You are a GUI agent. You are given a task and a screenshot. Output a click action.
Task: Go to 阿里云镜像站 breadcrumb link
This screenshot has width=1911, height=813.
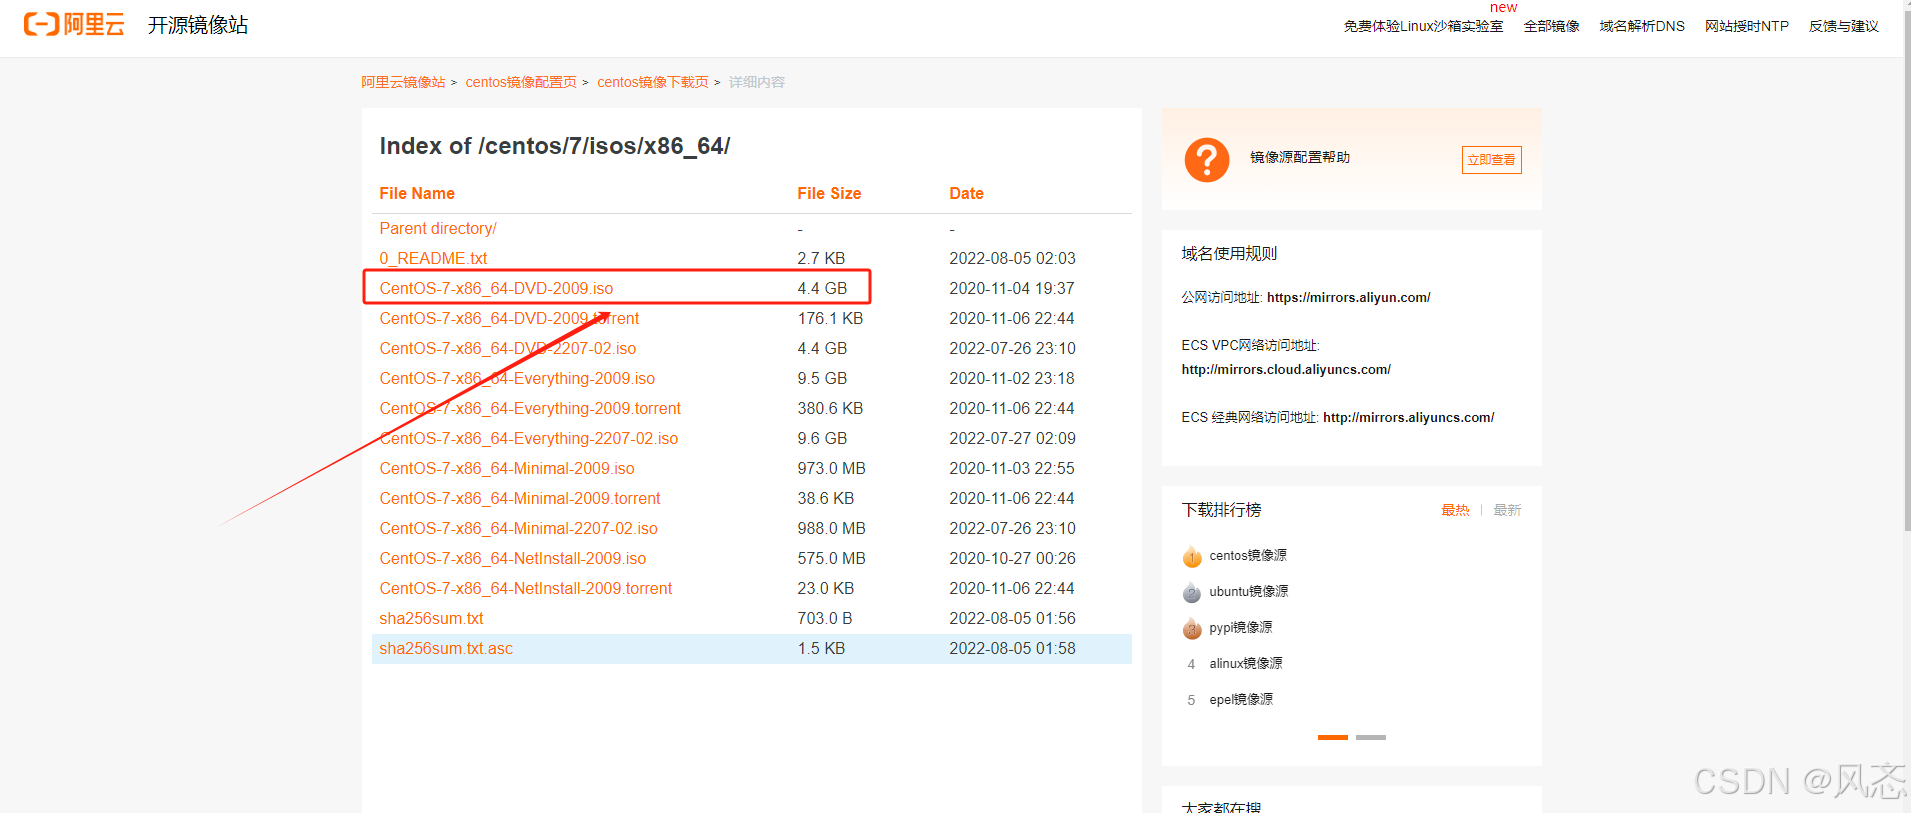403,82
